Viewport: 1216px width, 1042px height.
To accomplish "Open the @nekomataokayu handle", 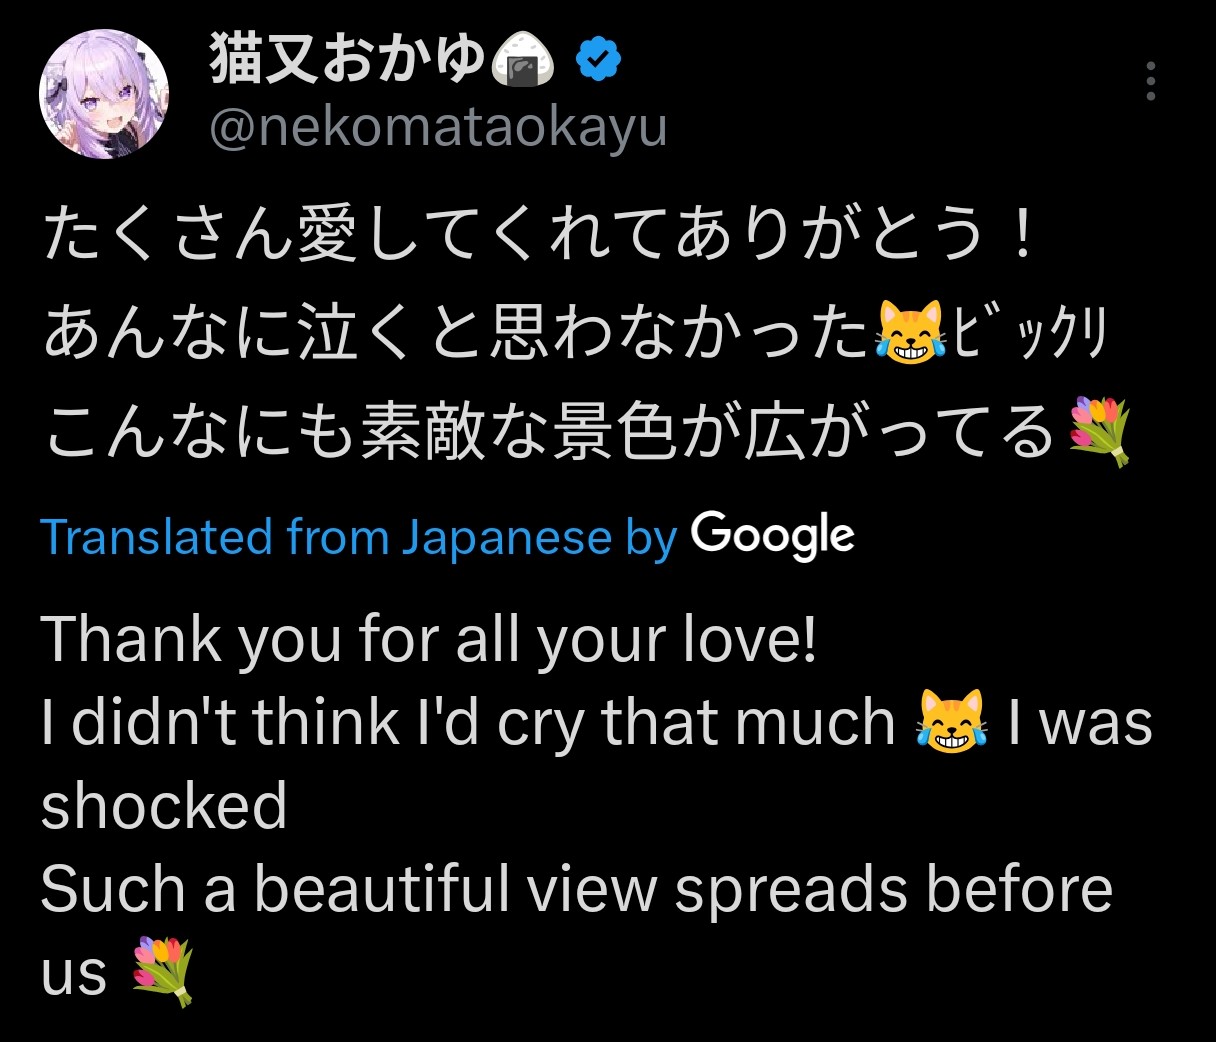I will [x=438, y=128].
